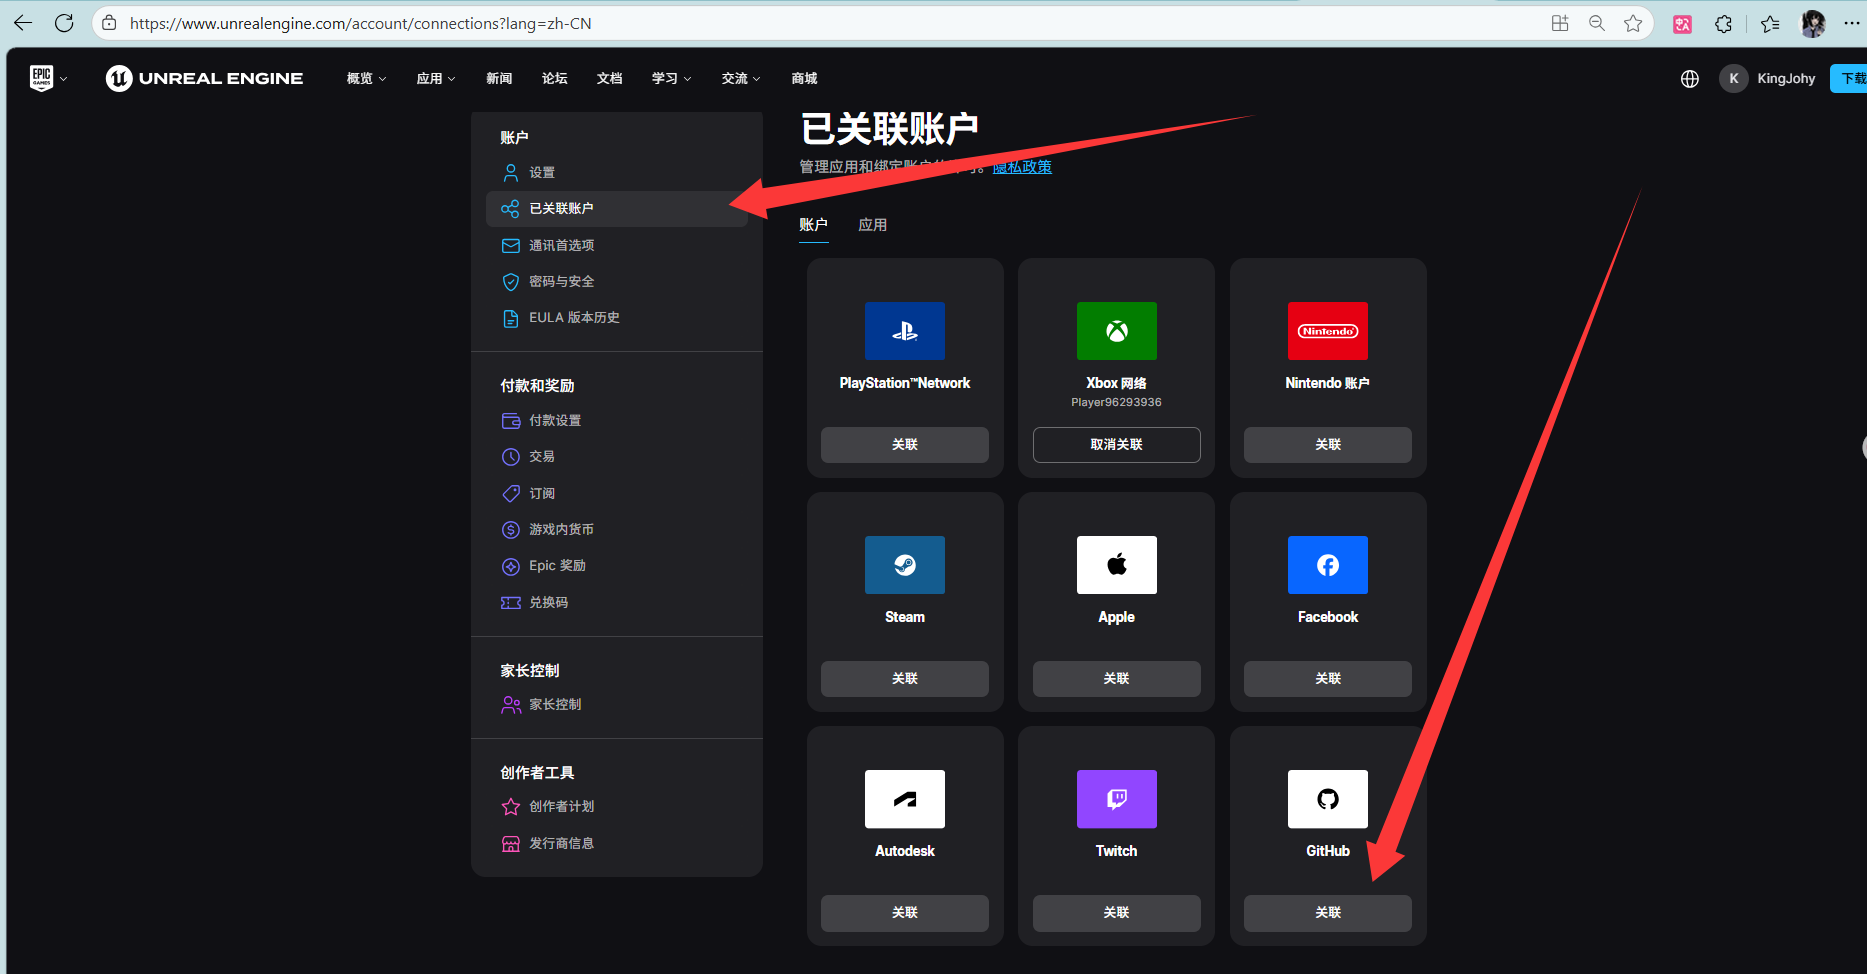Click the site lock icon in address bar

point(109,23)
